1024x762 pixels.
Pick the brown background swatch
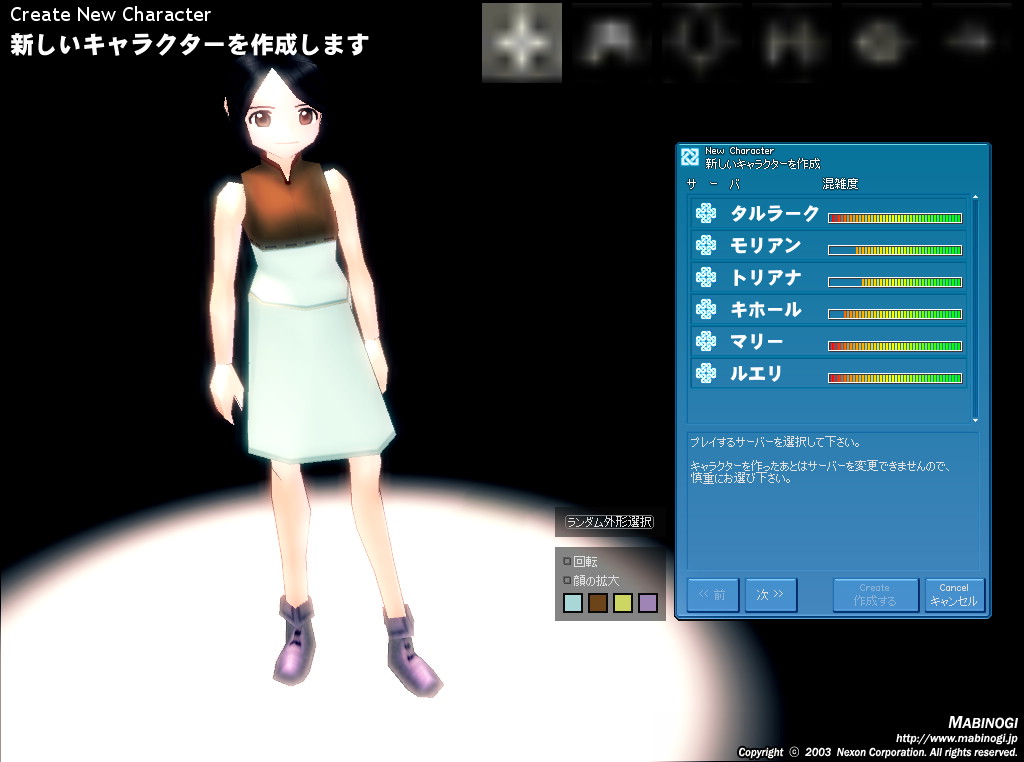pos(598,603)
